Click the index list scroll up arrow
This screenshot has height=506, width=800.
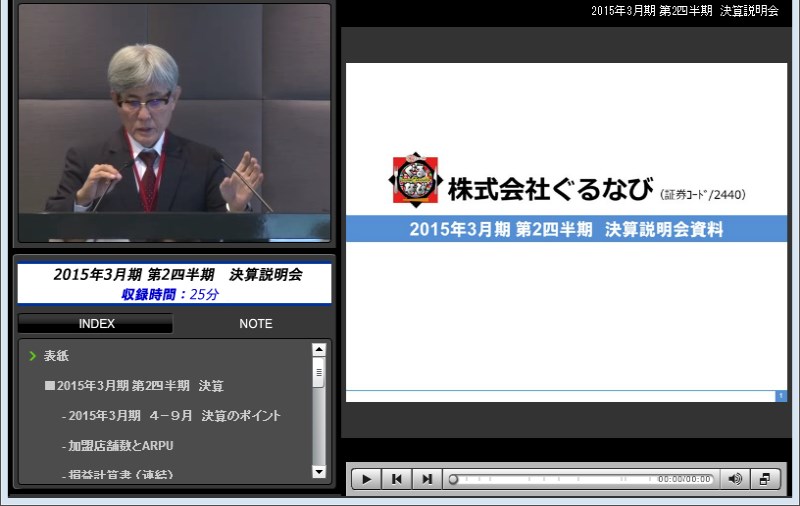pos(319,349)
